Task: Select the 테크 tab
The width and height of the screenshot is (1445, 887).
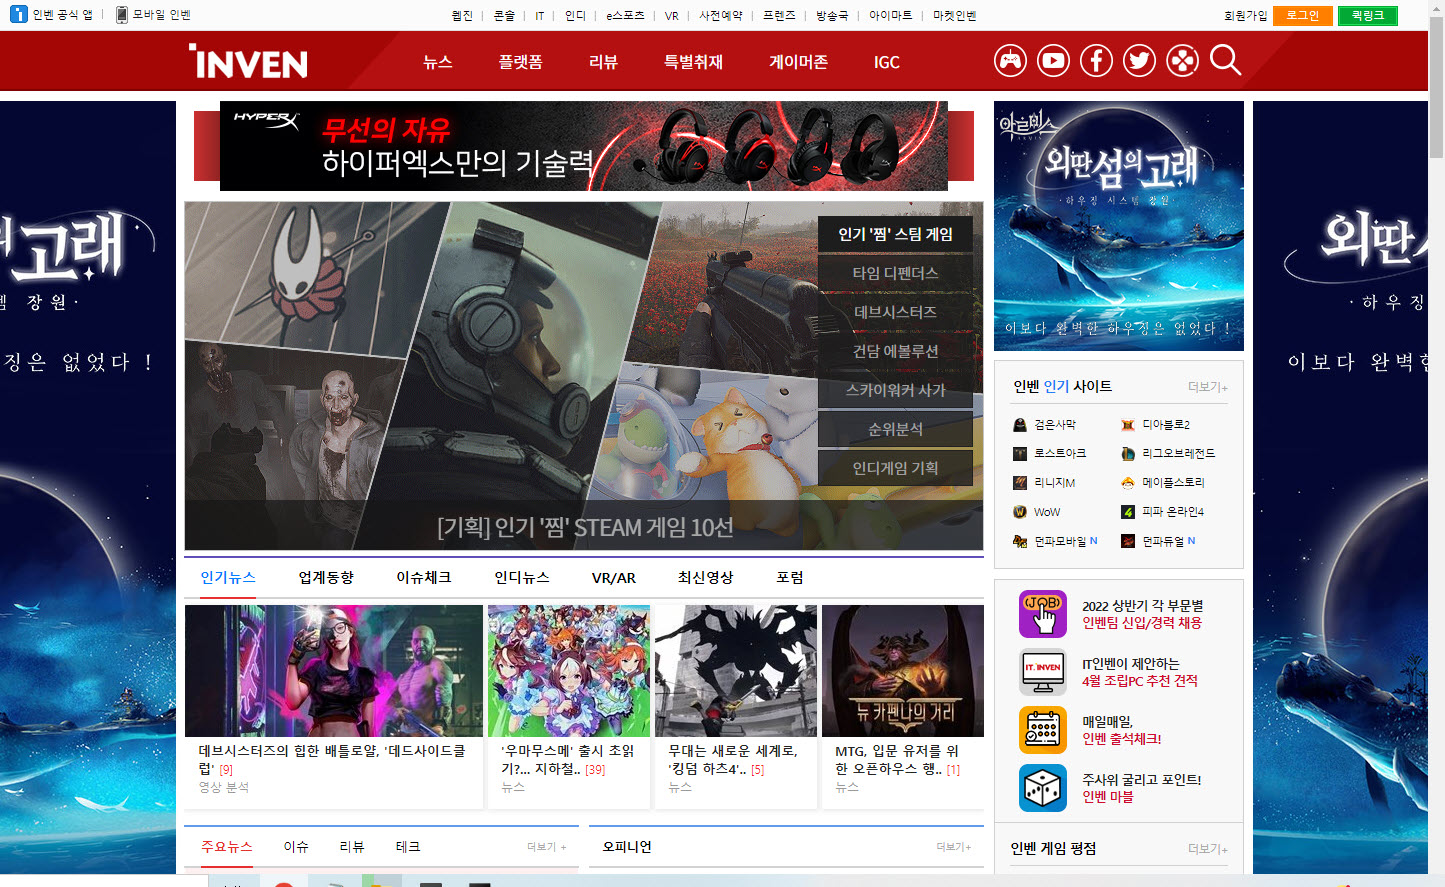Action: [408, 847]
